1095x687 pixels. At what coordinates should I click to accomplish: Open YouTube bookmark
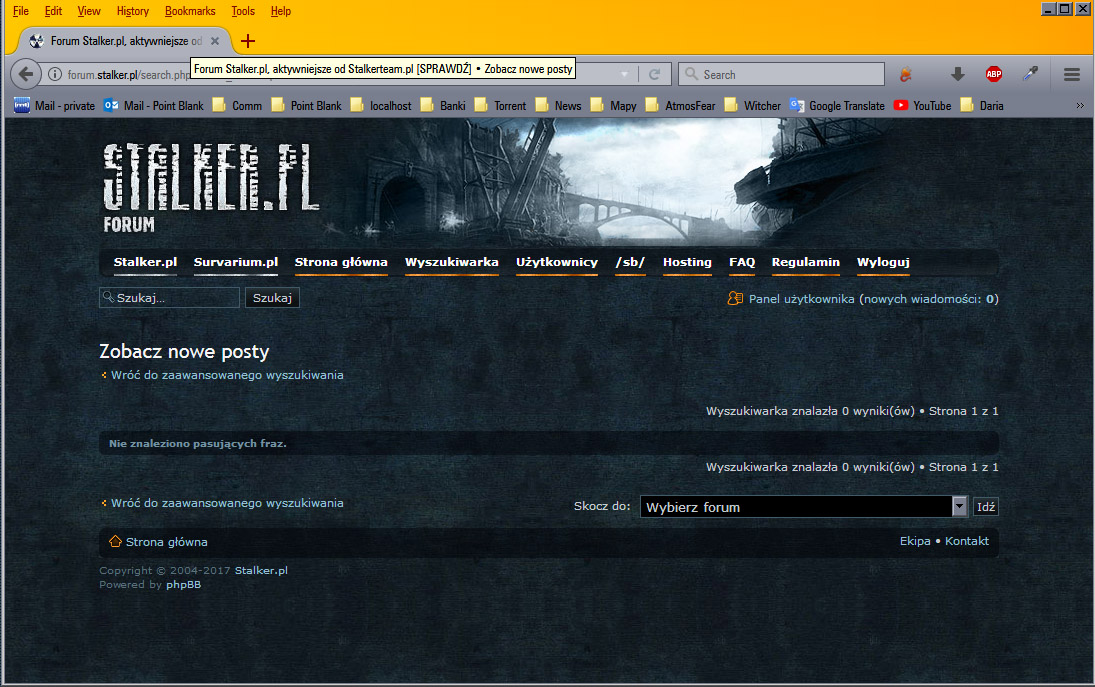point(922,105)
